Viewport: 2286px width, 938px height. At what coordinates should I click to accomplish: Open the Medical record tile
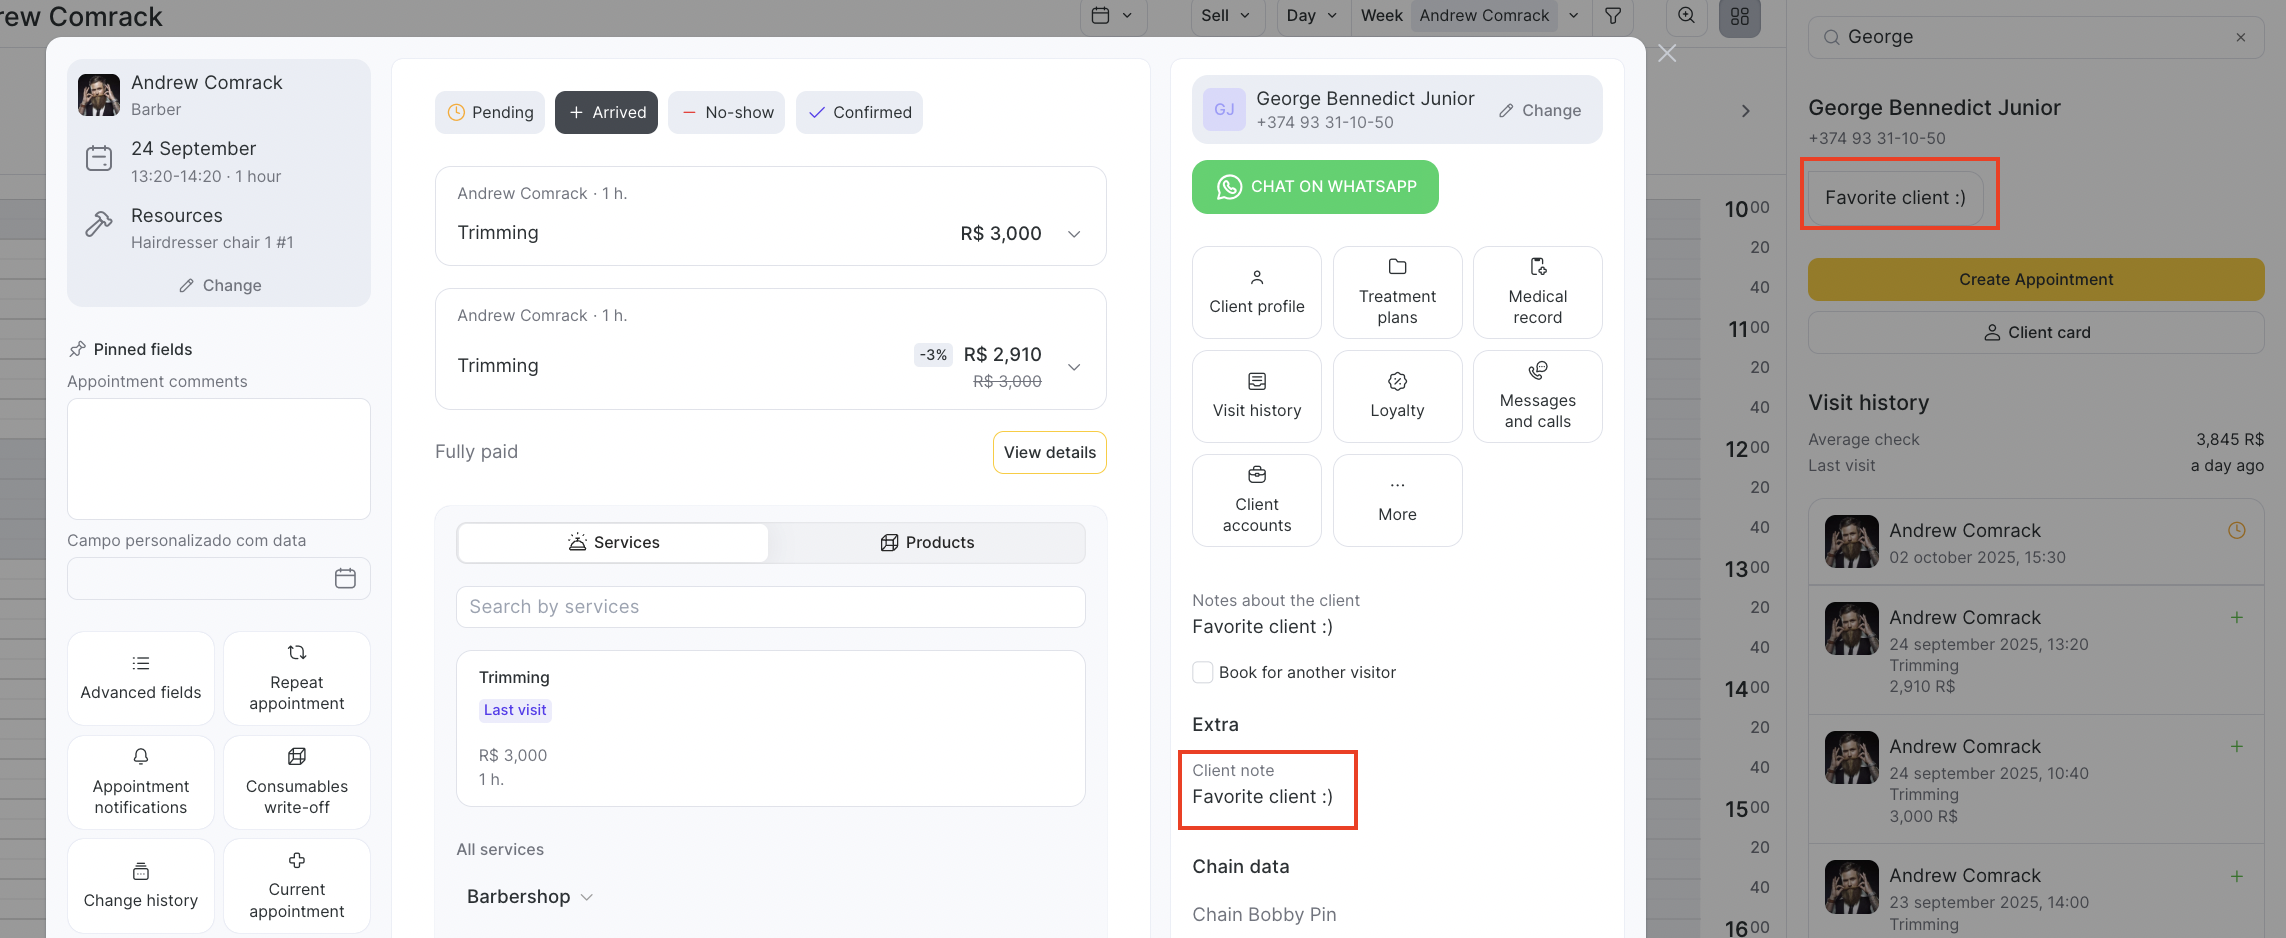1537,292
